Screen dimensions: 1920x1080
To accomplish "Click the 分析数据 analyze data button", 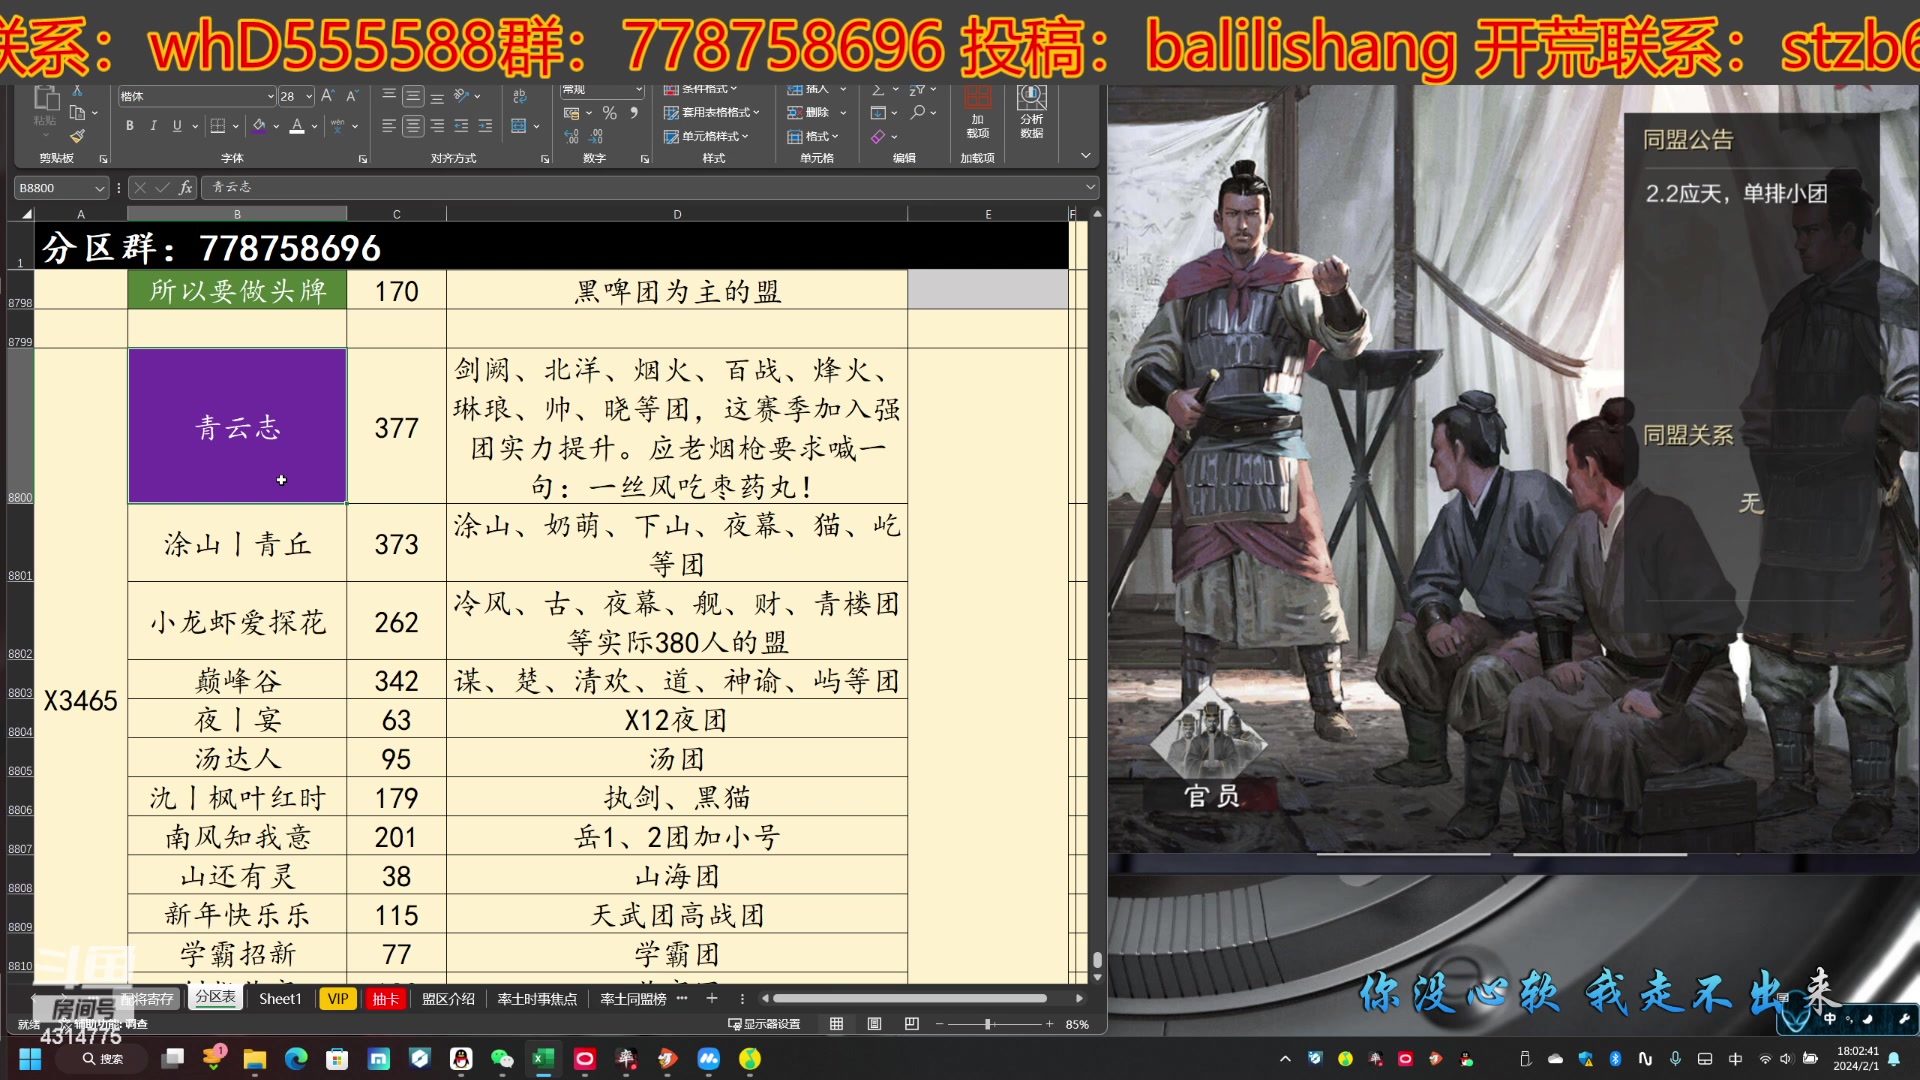I will pyautogui.click(x=1032, y=113).
